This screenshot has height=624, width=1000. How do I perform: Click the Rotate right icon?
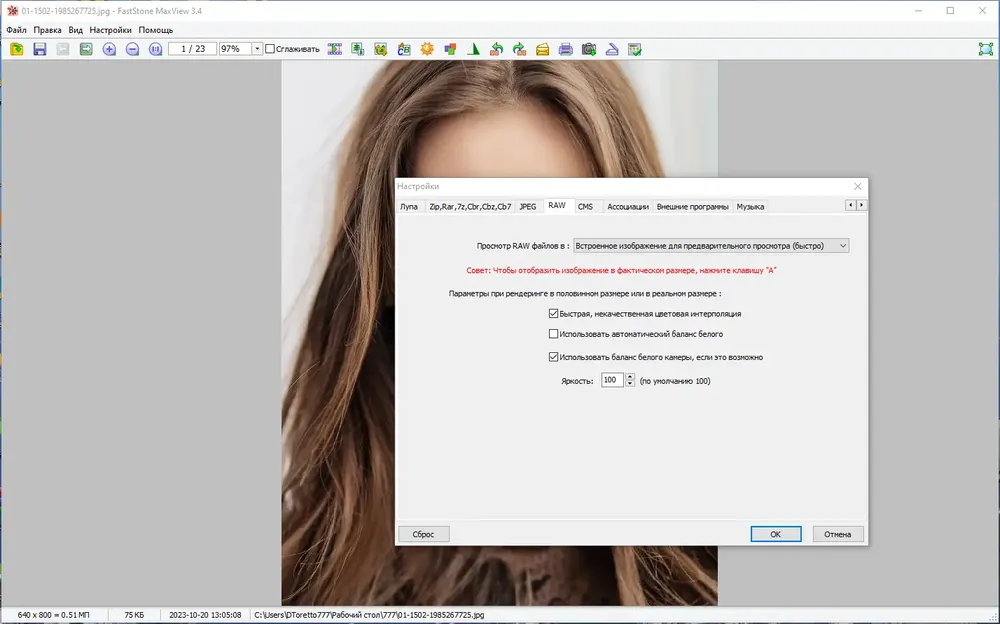[519, 49]
